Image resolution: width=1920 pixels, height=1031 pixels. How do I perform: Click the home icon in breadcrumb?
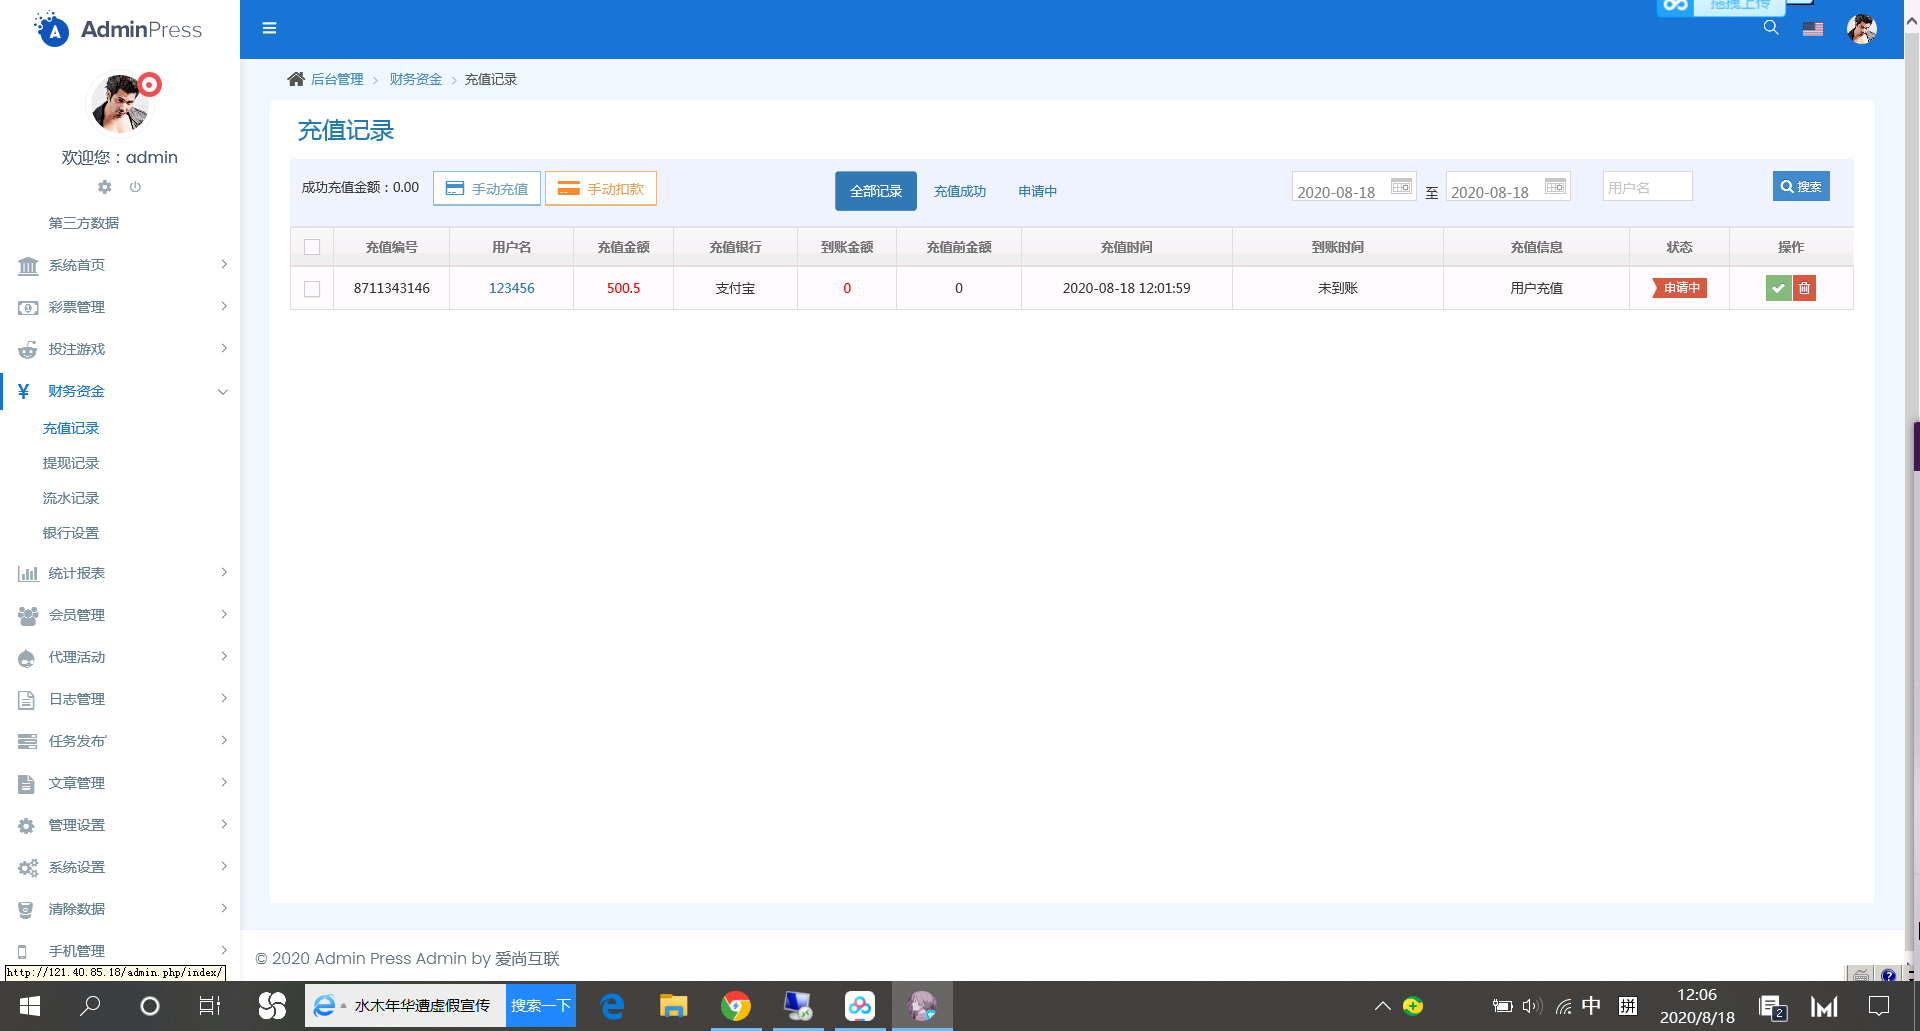296,79
